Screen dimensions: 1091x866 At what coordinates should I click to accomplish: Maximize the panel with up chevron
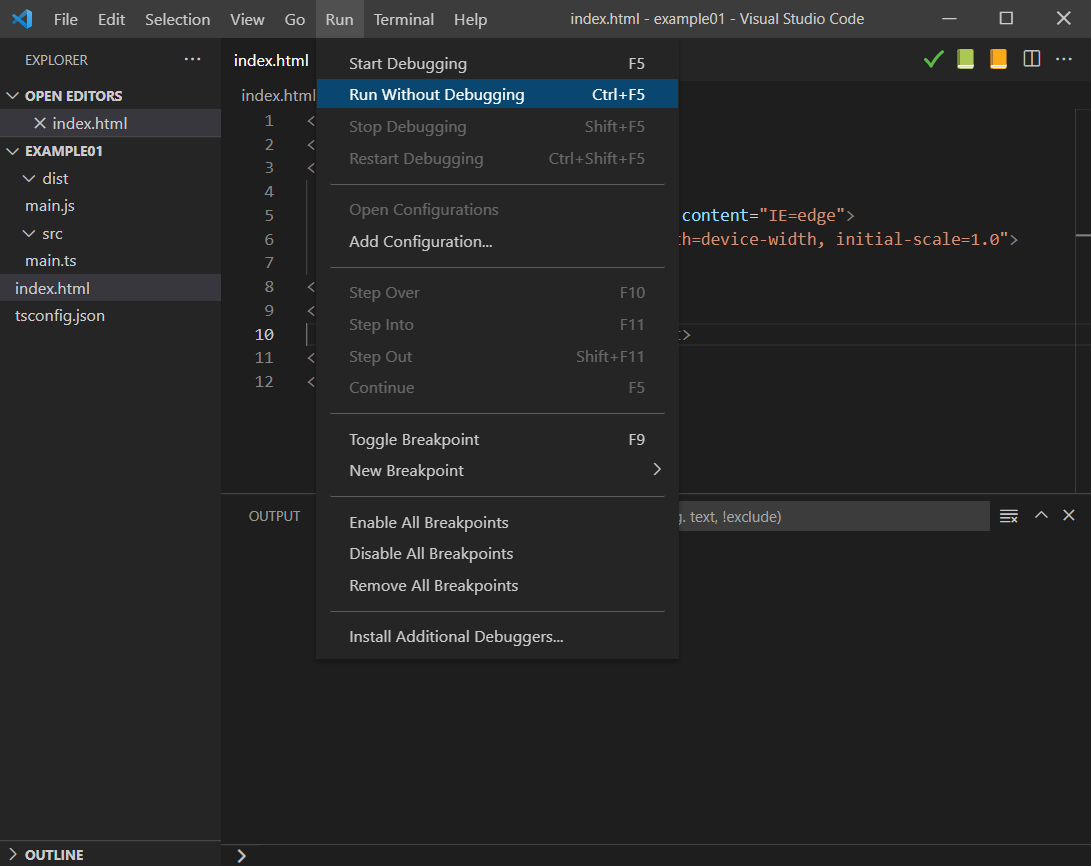click(x=1041, y=515)
